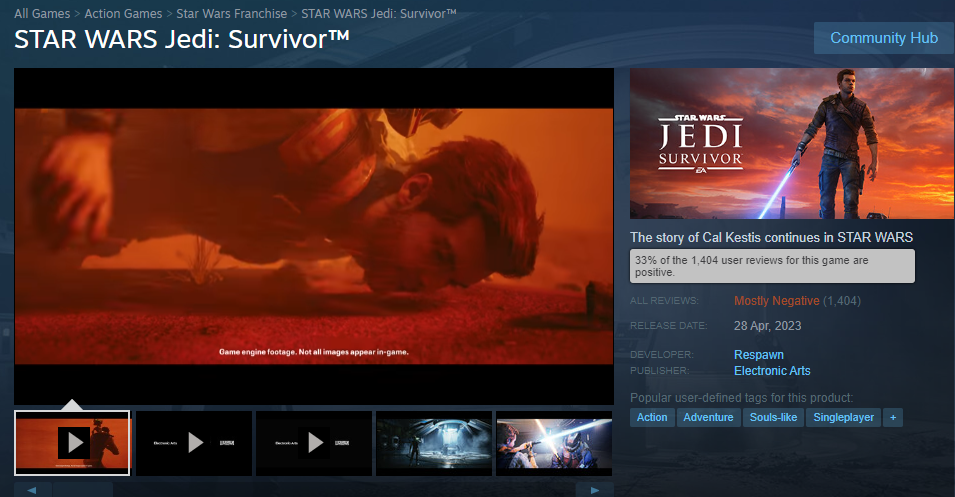
Task: Select the Adventure tag
Action: (708, 417)
